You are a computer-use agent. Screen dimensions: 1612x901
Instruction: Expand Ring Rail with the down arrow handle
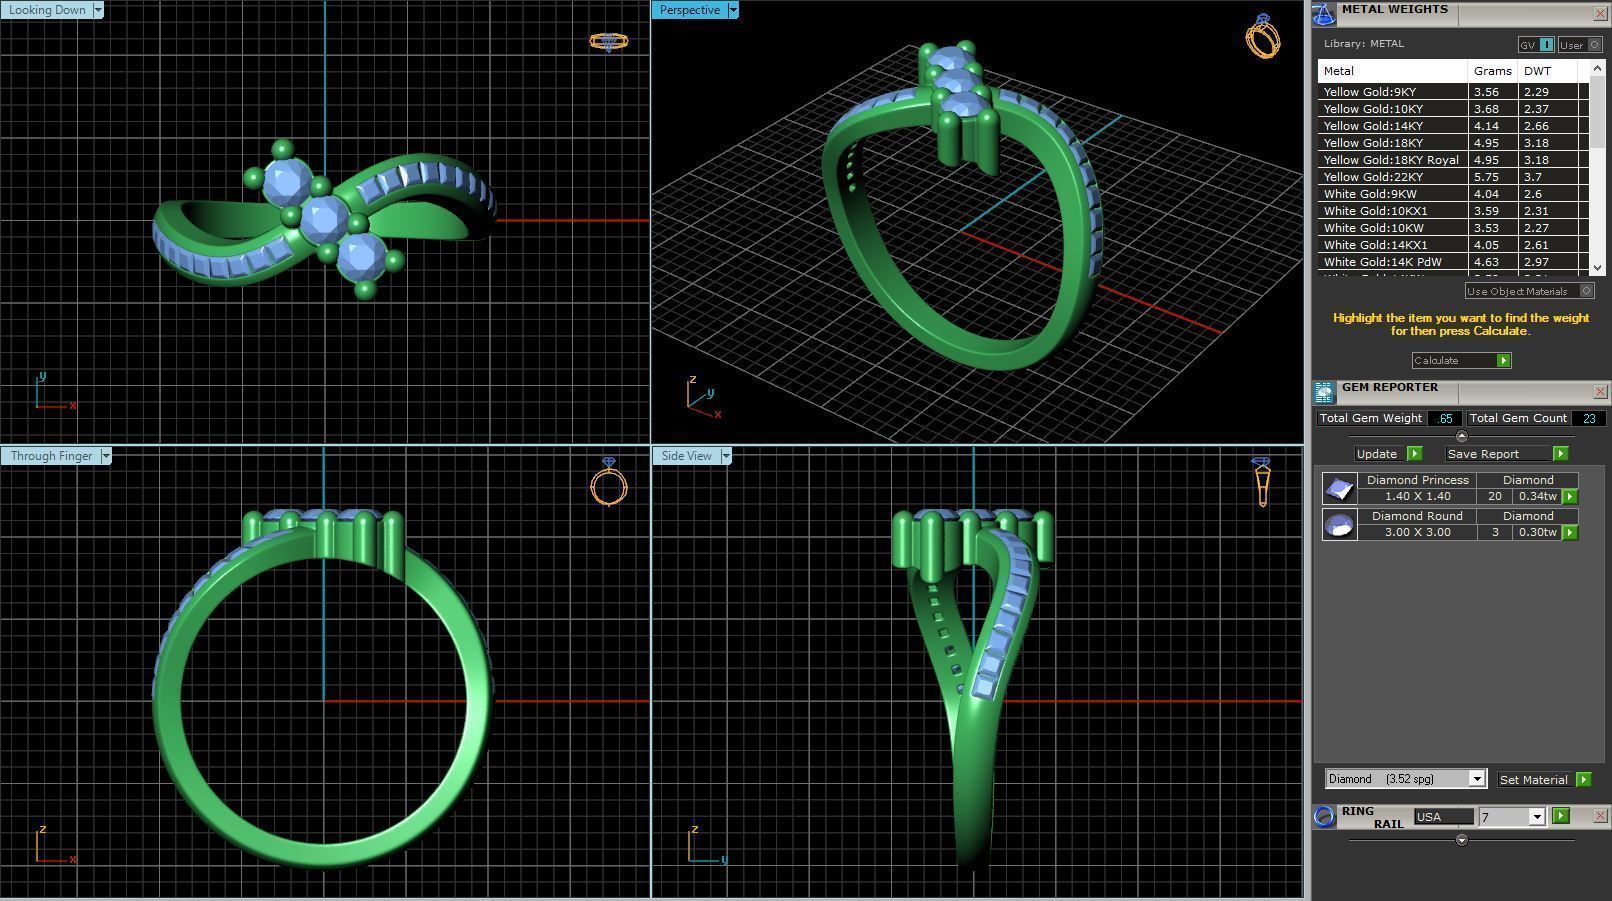(1461, 840)
